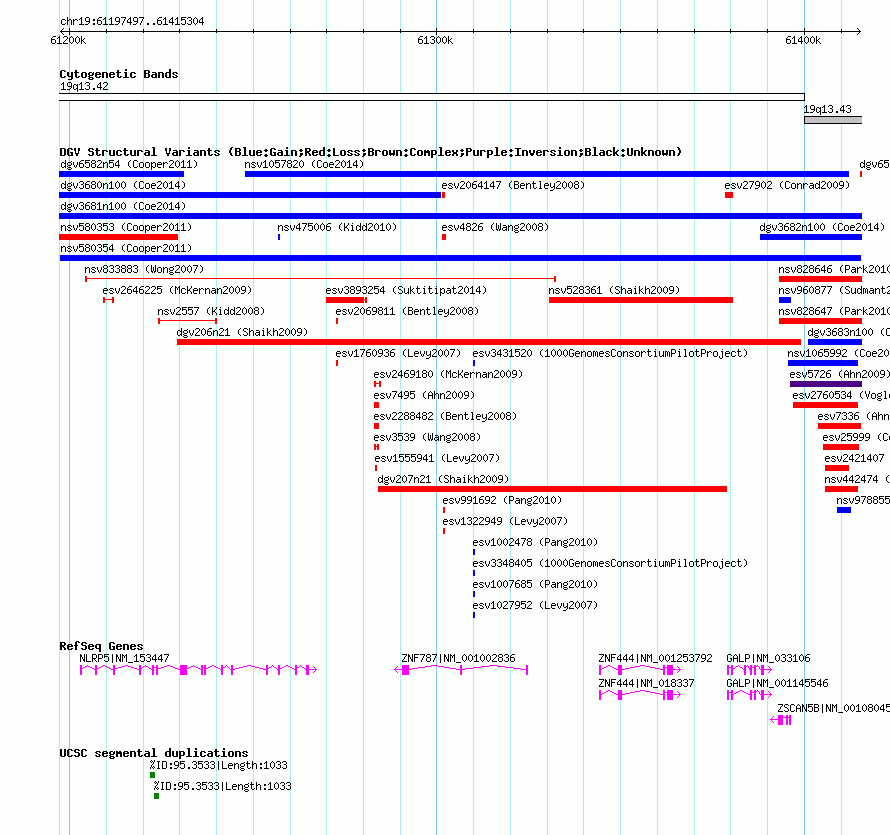Click the nsv960877 variant label
Viewport: 890px width, 835px height.
834,291
